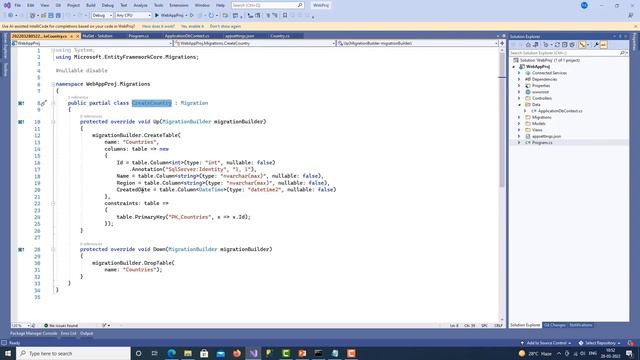
Task: Click Show All Files icon in Solution Explorer
Action: [572, 45]
